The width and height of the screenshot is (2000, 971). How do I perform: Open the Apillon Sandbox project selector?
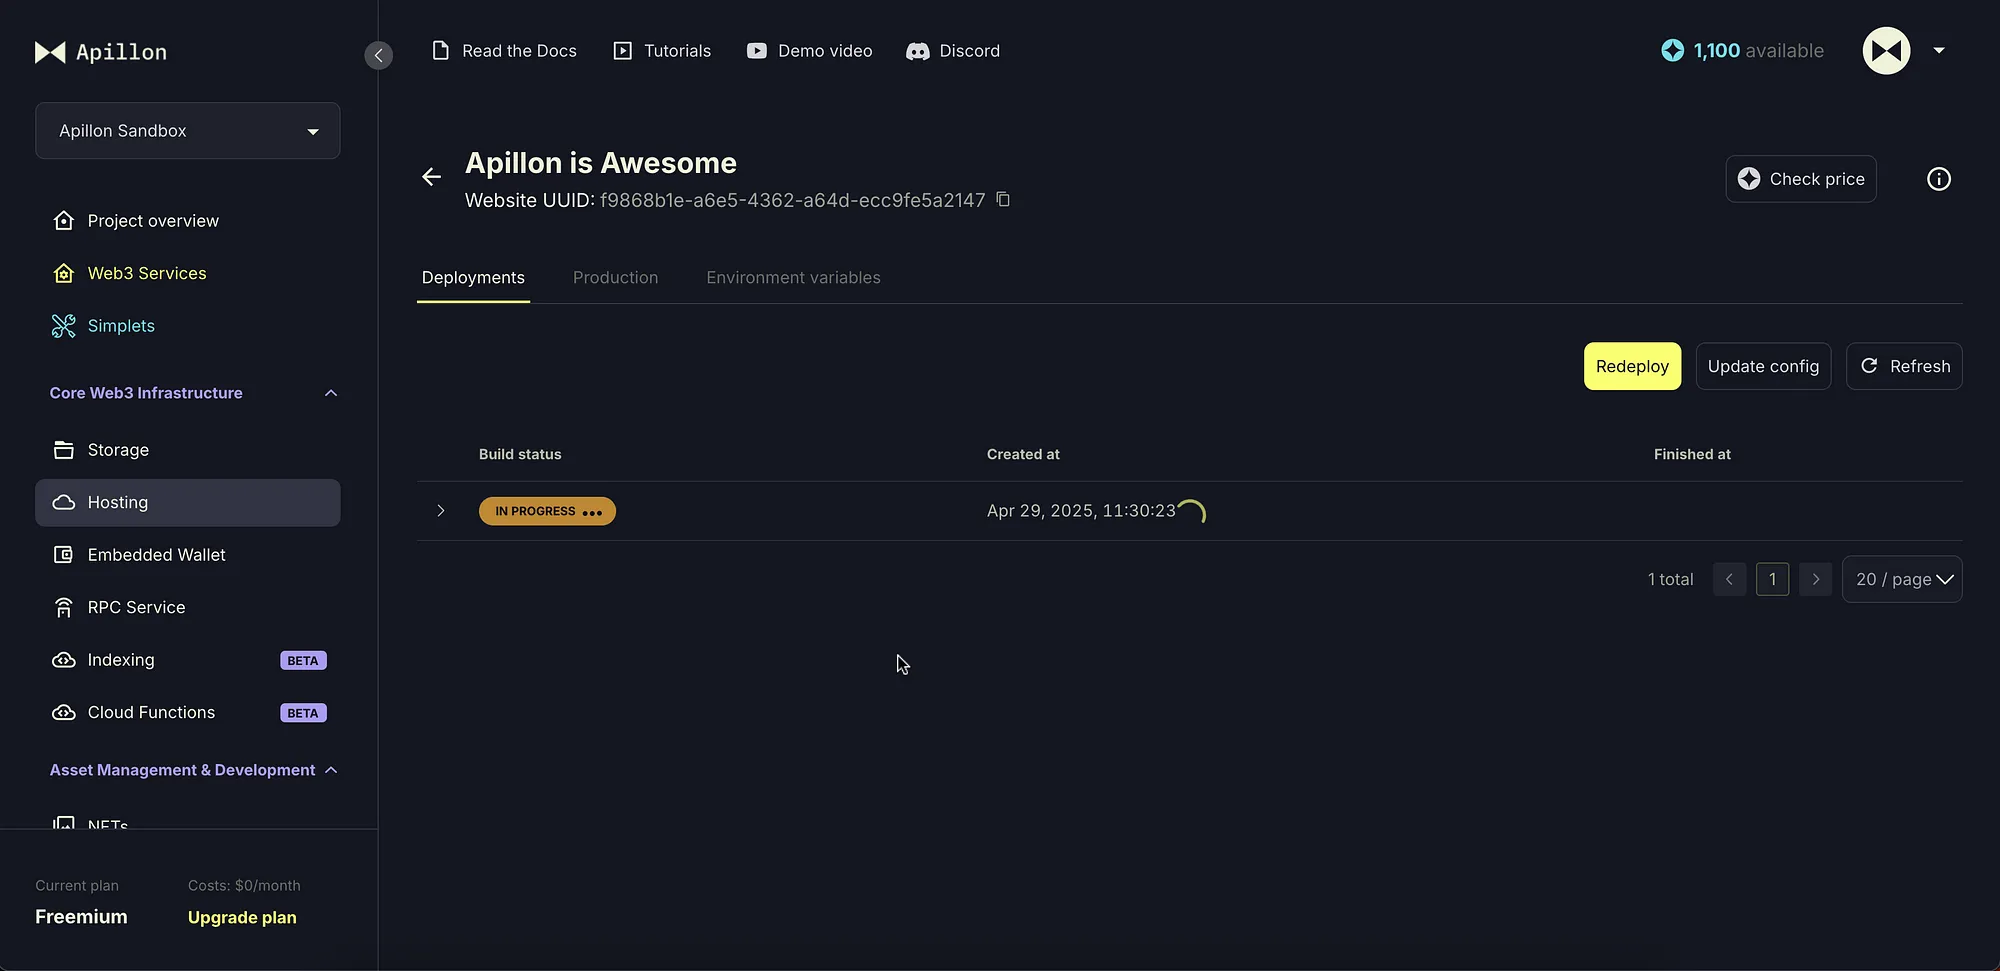[x=188, y=131]
